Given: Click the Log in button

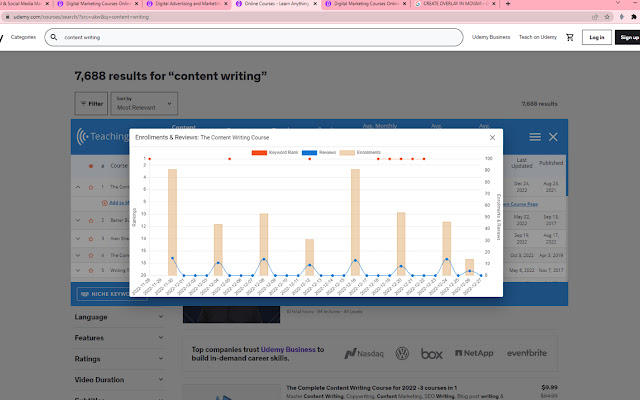Looking at the screenshot, I should point(597,37).
